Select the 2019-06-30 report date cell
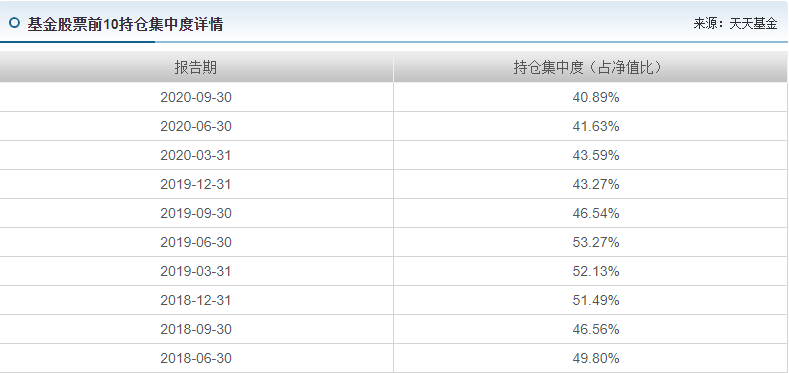 [196, 242]
